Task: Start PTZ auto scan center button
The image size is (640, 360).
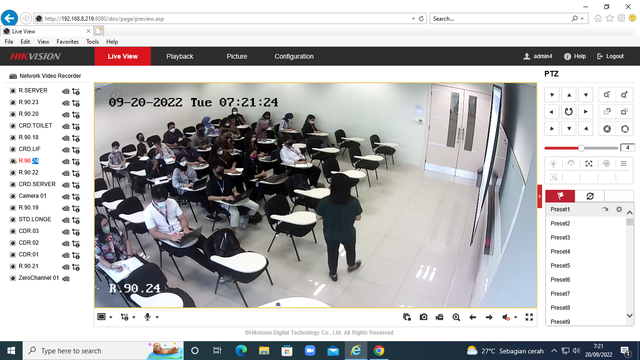Action: tap(569, 112)
